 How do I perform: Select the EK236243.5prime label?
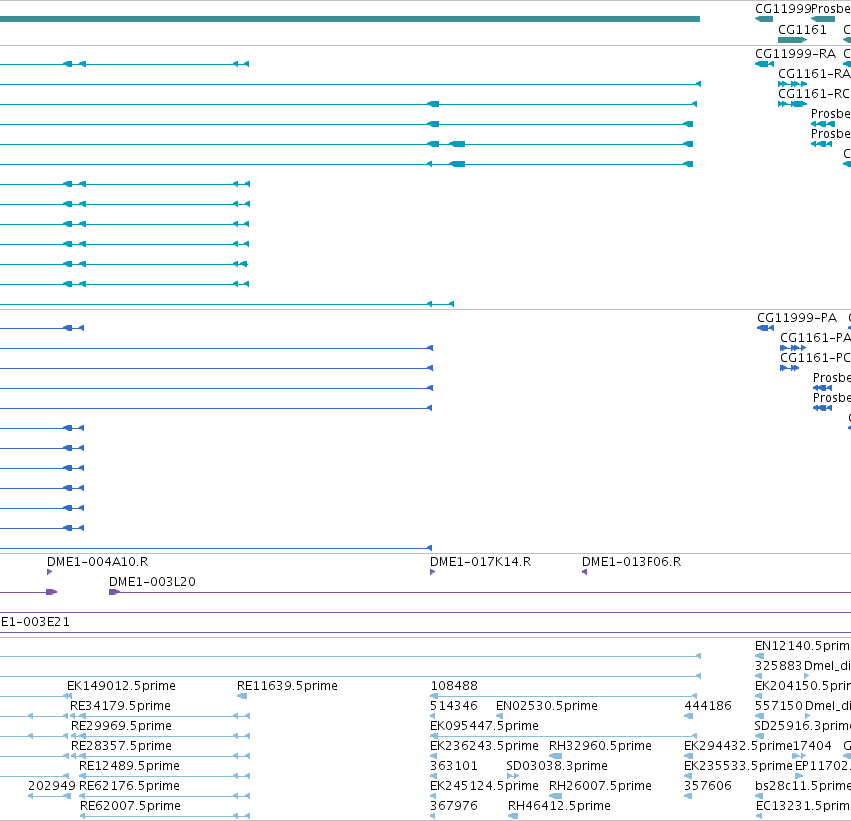tap(484, 746)
